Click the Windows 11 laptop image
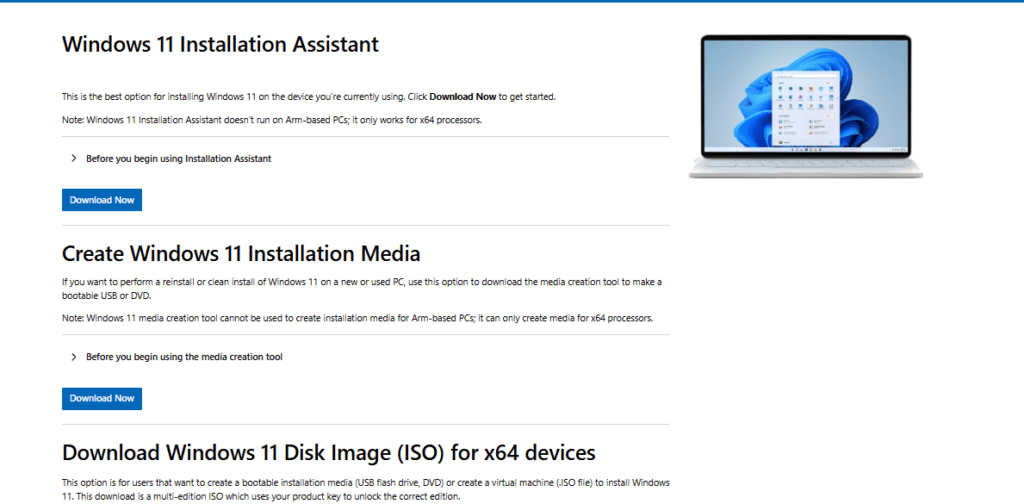Screen dimensions: 1024x504 (x=806, y=106)
